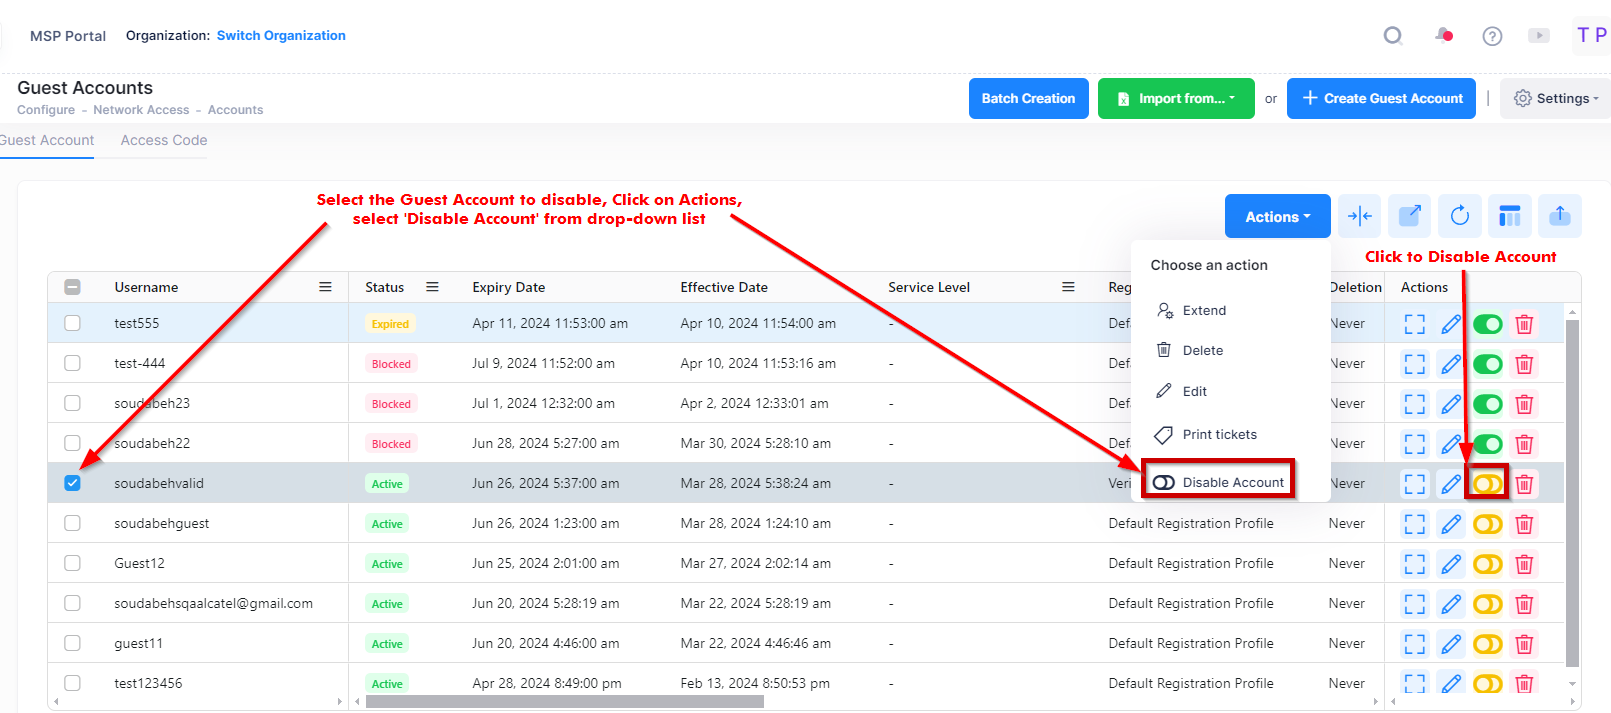Toggle the test-444 account switch
The image size is (1611, 713).
(1487, 364)
